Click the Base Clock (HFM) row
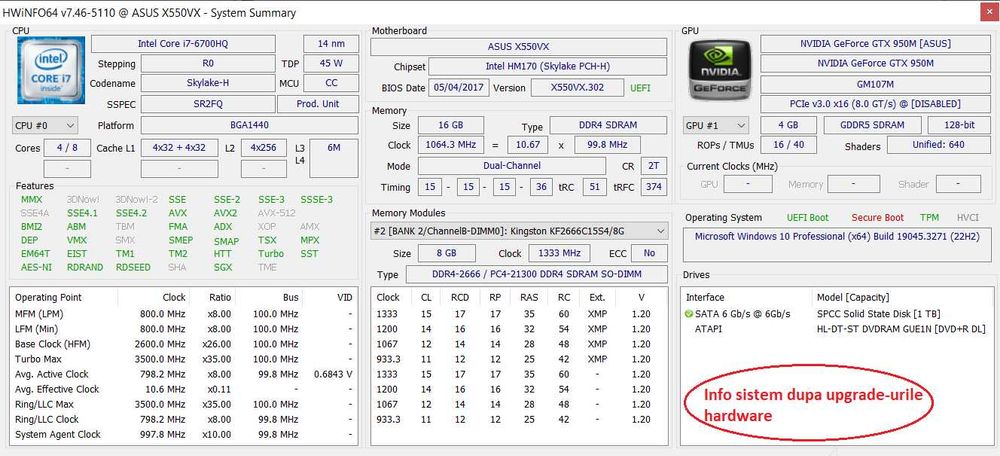This screenshot has height=456, width=1000. (184, 344)
